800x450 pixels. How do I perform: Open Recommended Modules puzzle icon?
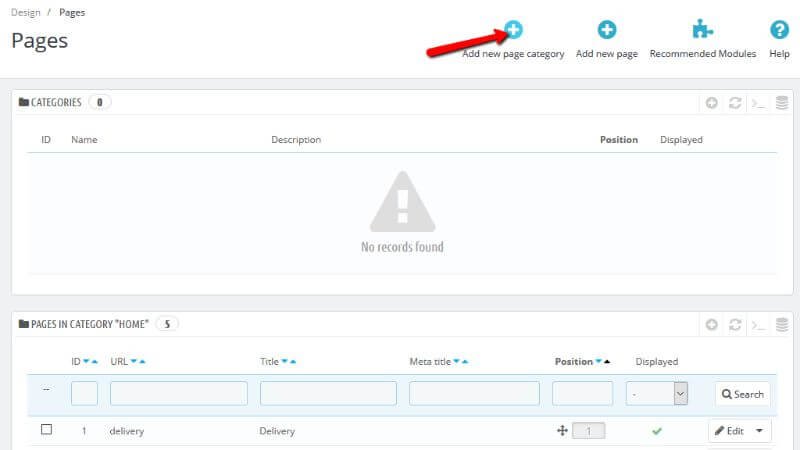click(703, 29)
